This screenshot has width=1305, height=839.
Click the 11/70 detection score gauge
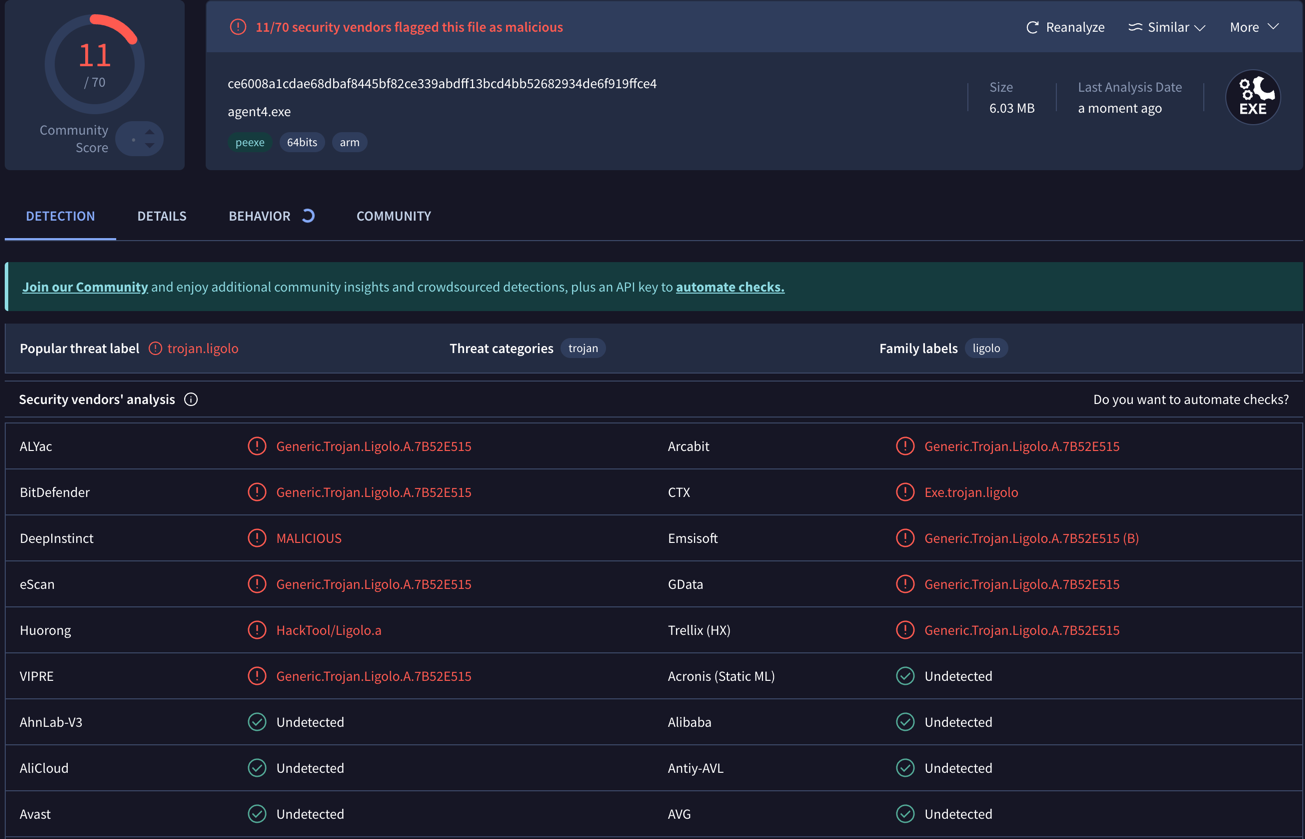95,64
